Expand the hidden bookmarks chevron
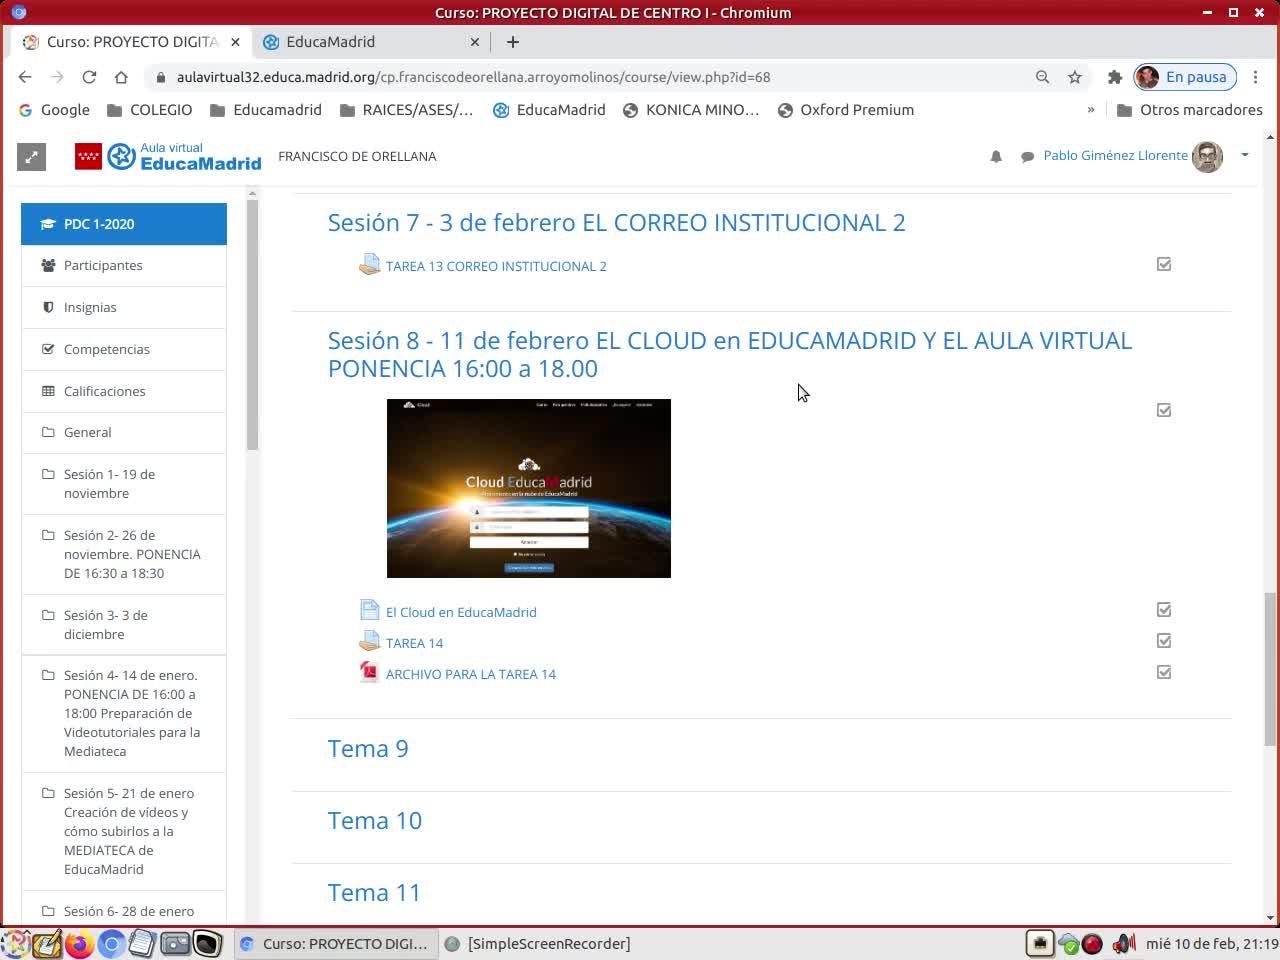1280x960 pixels. [x=1090, y=110]
